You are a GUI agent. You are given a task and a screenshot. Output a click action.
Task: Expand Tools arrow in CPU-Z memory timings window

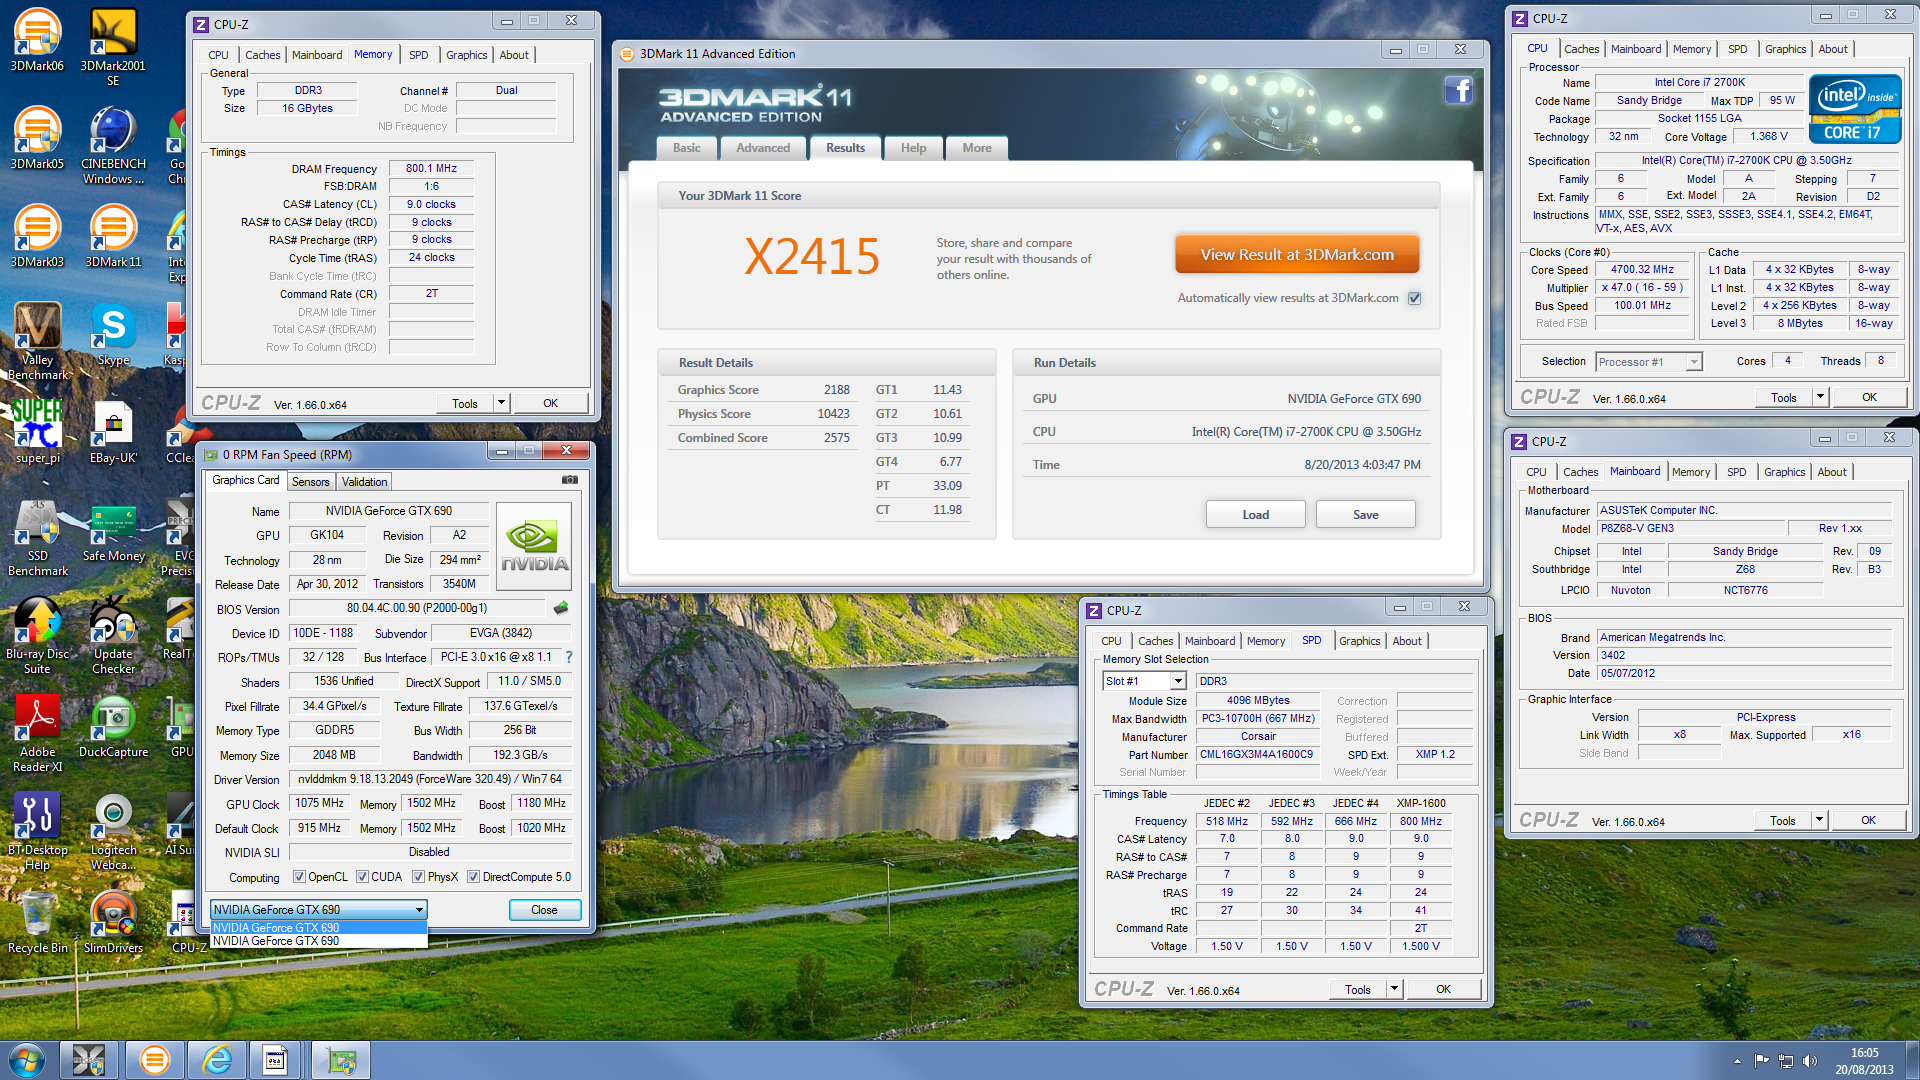502,403
